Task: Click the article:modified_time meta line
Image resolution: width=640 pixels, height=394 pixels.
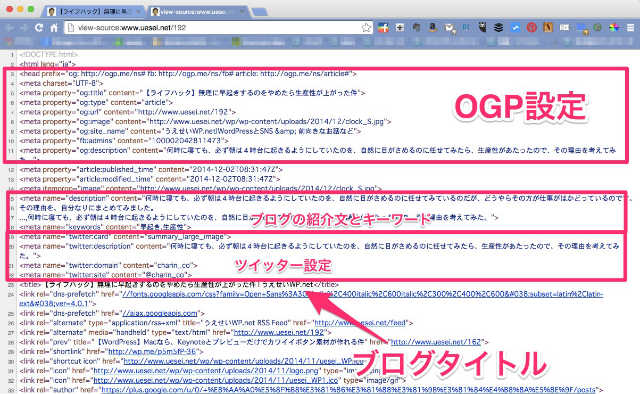Action: (x=150, y=179)
